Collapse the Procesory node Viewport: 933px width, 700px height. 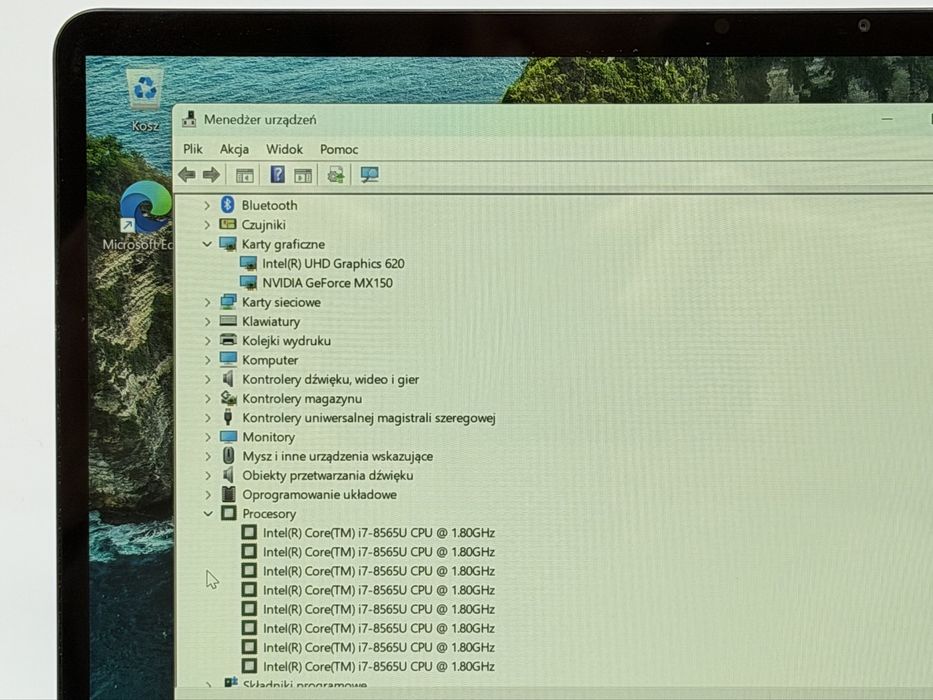pyautogui.click(x=208, y=514)
